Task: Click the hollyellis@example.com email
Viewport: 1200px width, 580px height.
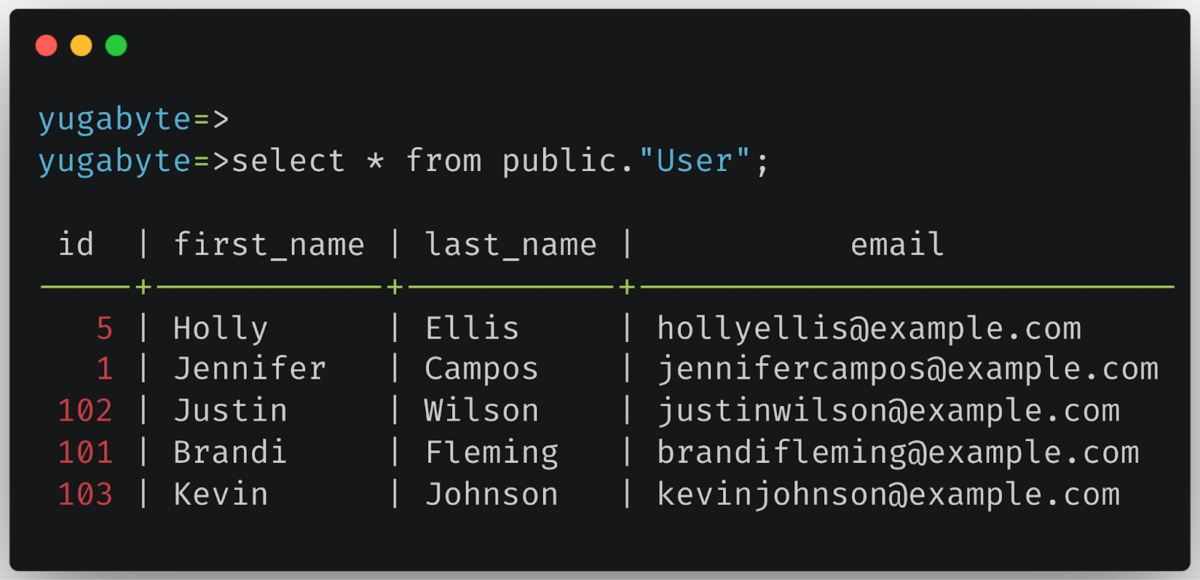Action: [x=869, y=328]
